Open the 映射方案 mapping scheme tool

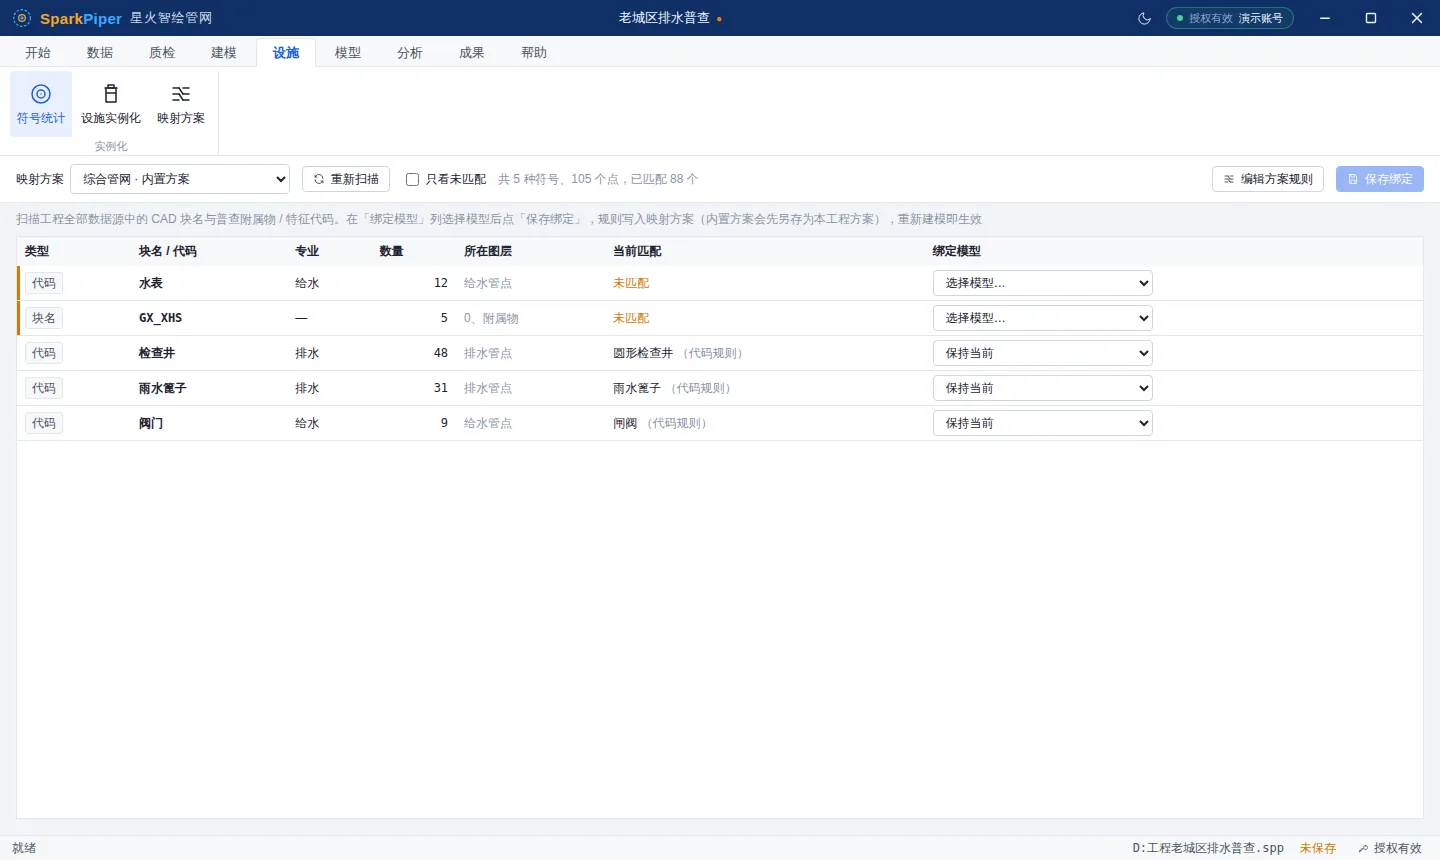pos(181,104)
